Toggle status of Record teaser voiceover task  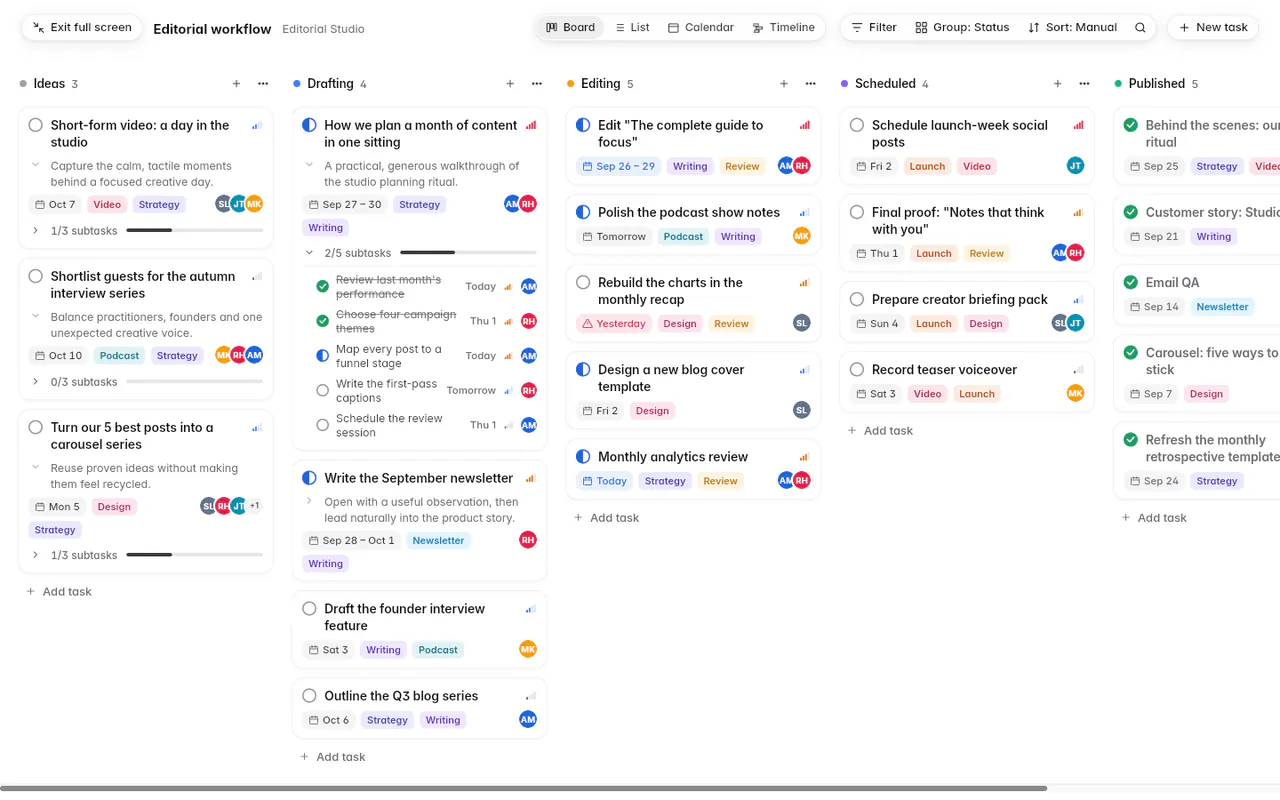click(x=857, y=369)
